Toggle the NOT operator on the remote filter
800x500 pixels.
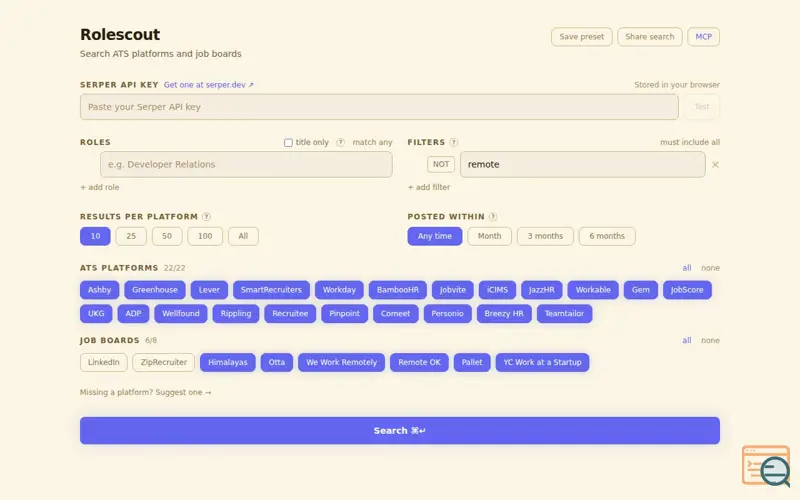coord(441,164)
